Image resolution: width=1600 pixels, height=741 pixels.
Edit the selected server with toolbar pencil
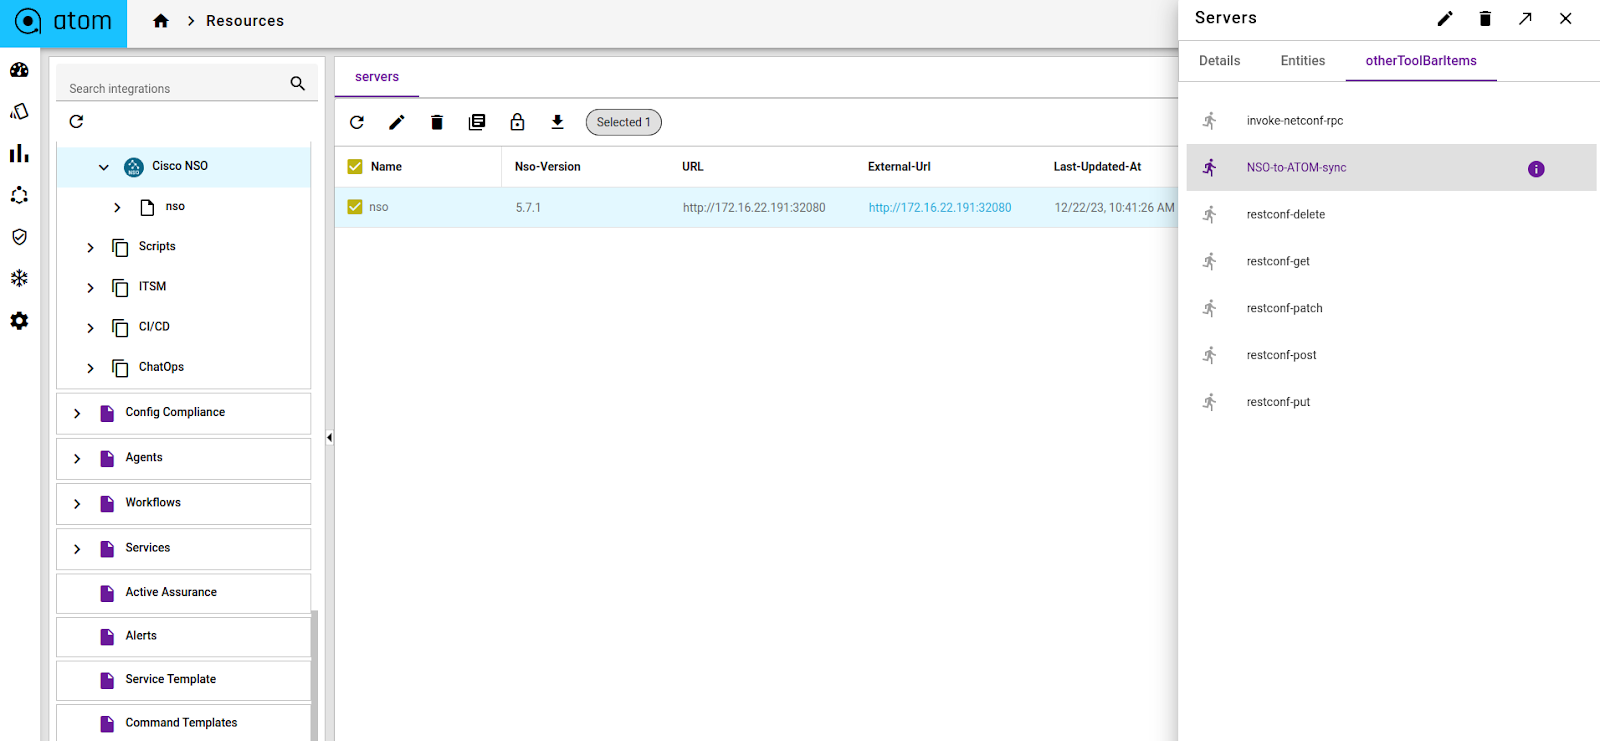click(x=397, y=122)
